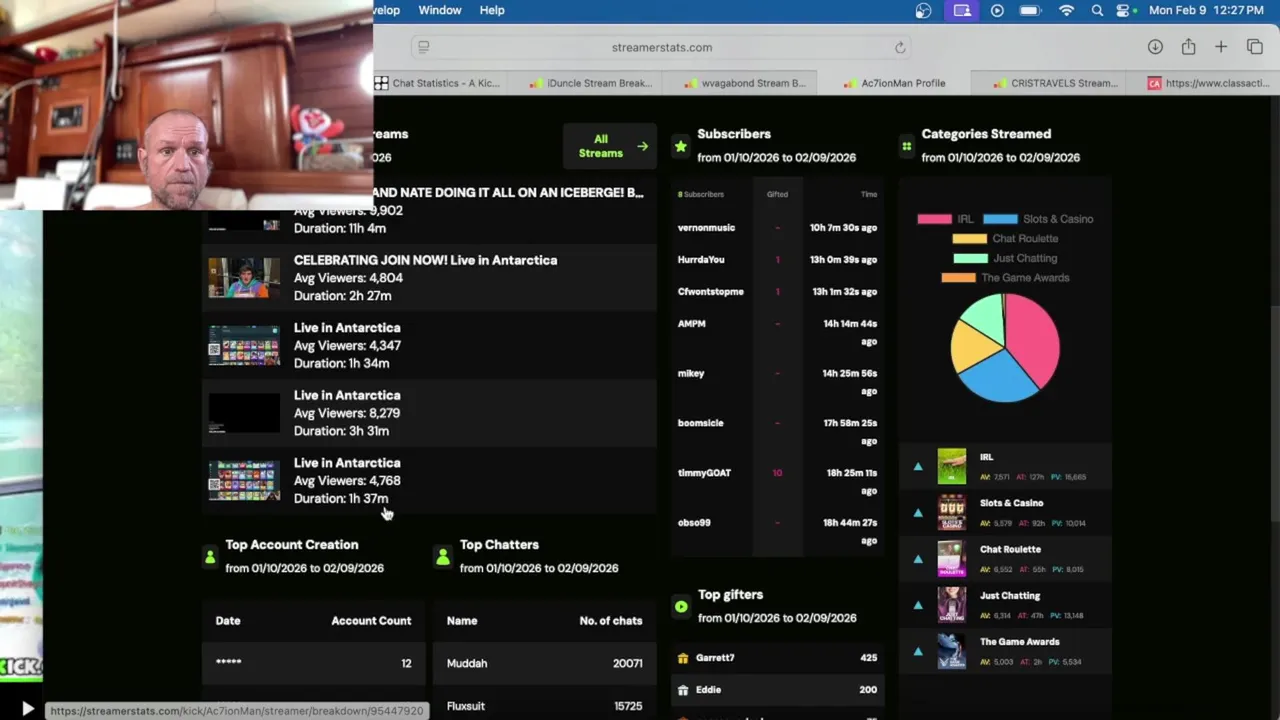Show the tab overview icon
This screenshot has height=720, width=1280.
1255,47
